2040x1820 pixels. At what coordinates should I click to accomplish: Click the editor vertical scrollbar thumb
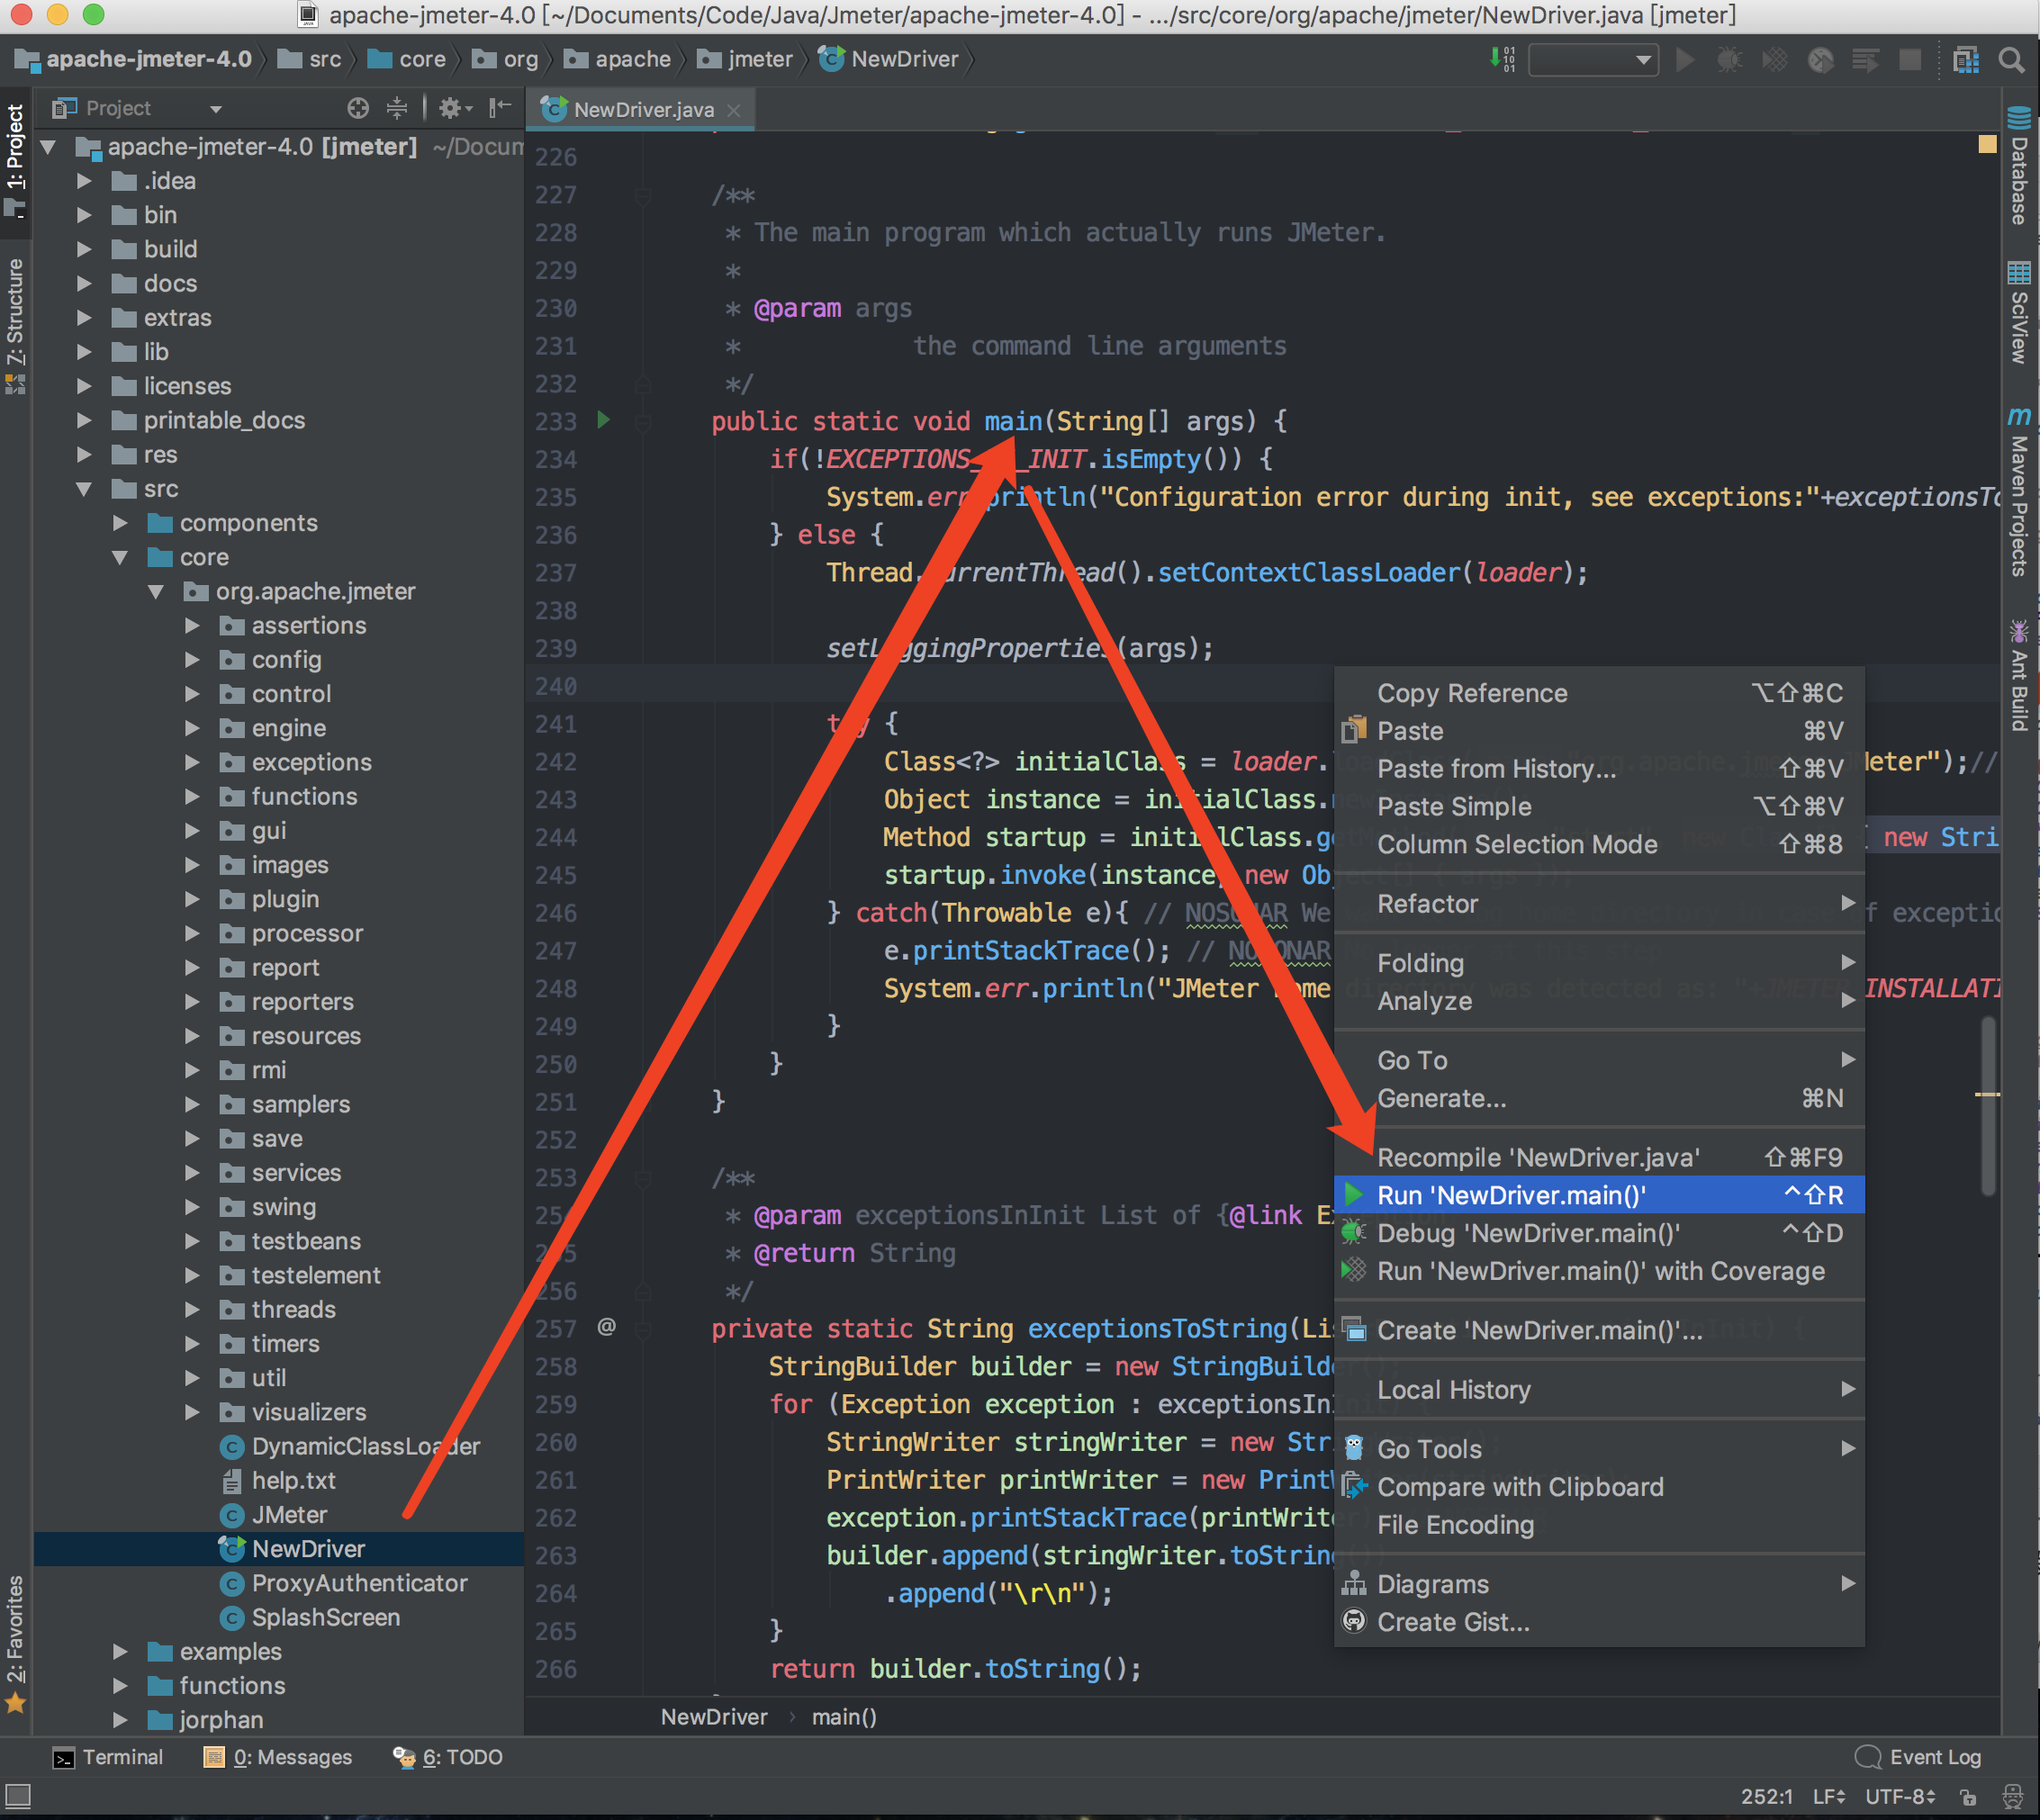pyautogui.click(x=1988, y=1105)
